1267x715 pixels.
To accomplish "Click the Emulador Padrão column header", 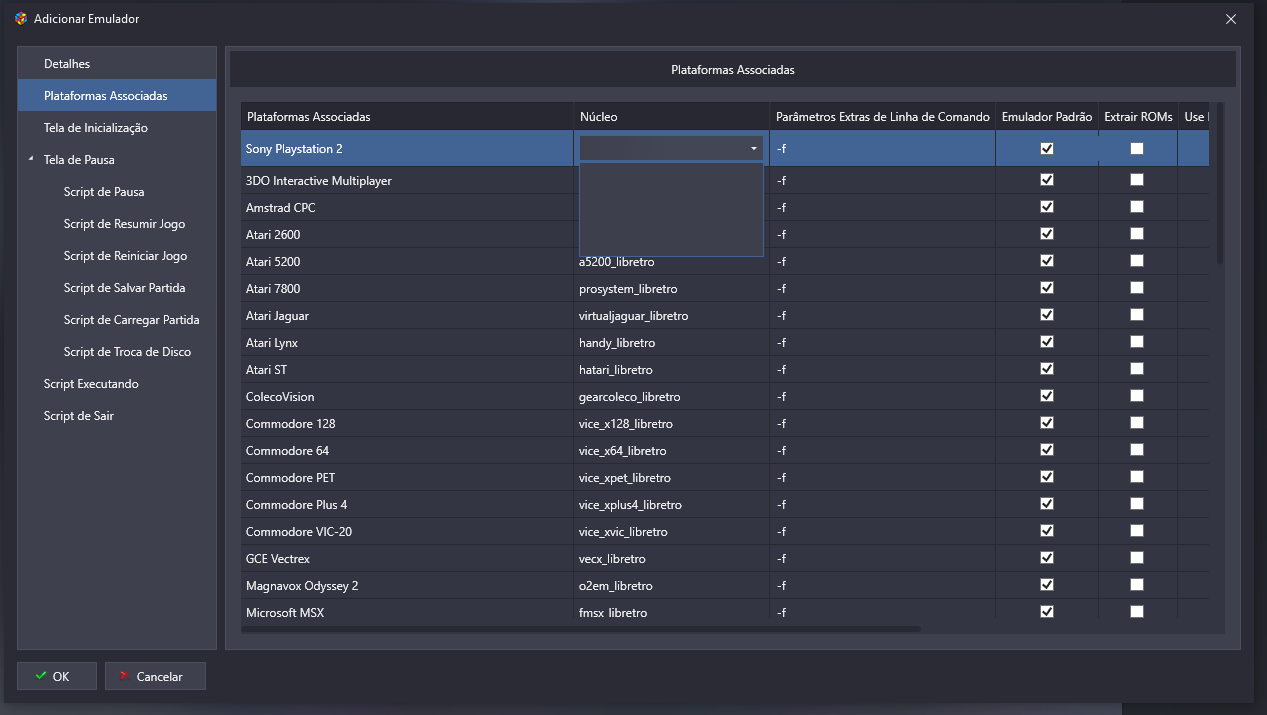I will click(1047, 117).
